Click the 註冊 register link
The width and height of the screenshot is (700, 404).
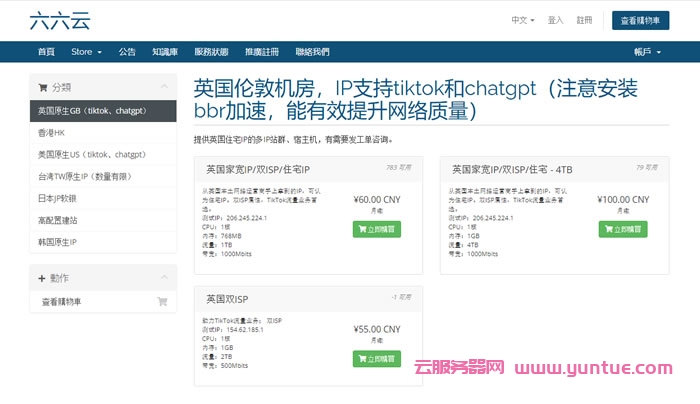[x=585, y=20]
